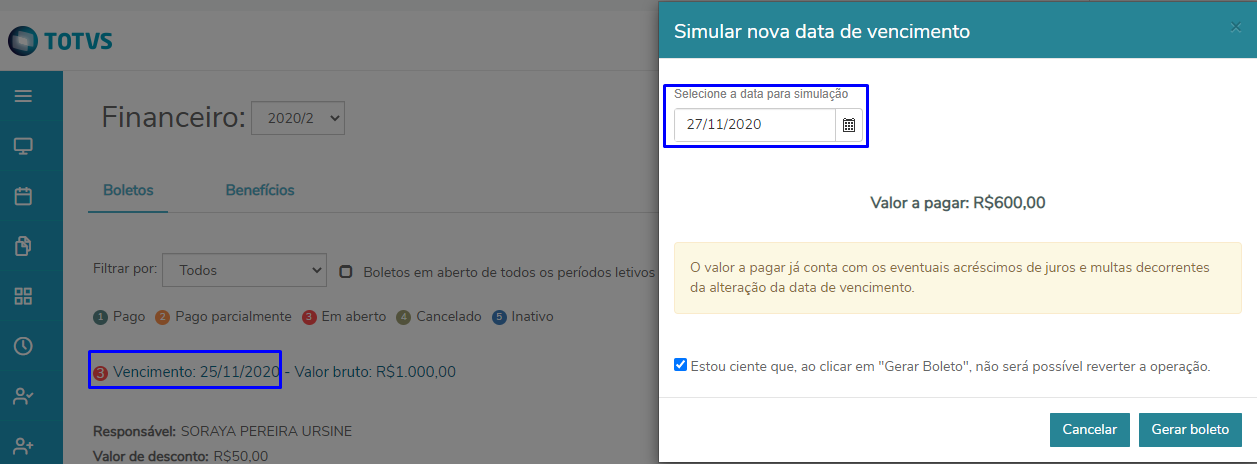
Task: Select the grid tiles sidebar icon
Action: click(x=23, y=296)
